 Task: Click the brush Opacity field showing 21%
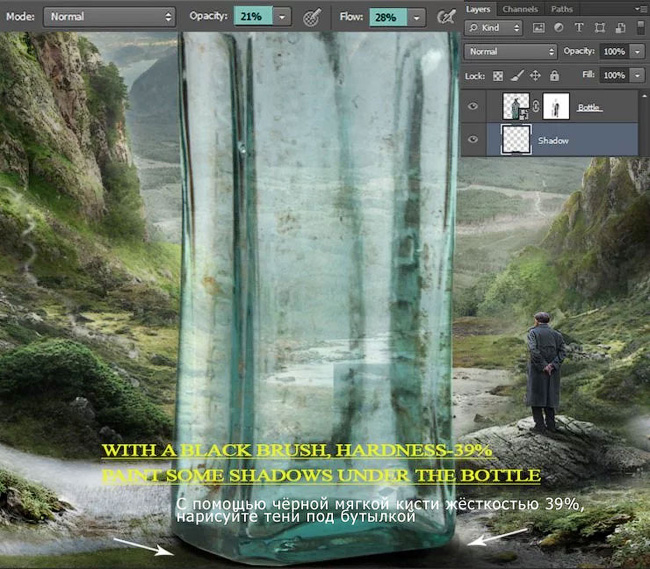(253, 17)
